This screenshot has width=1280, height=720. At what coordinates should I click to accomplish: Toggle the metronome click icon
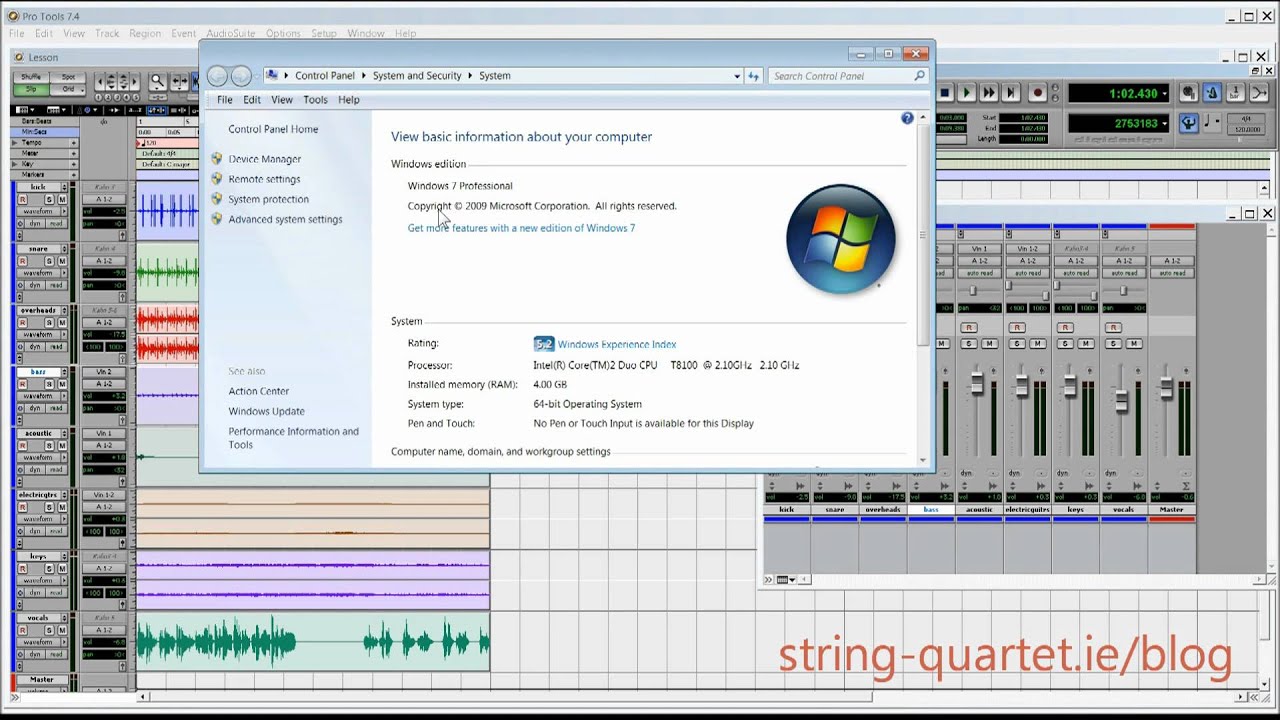click(x=1211, y=93)
